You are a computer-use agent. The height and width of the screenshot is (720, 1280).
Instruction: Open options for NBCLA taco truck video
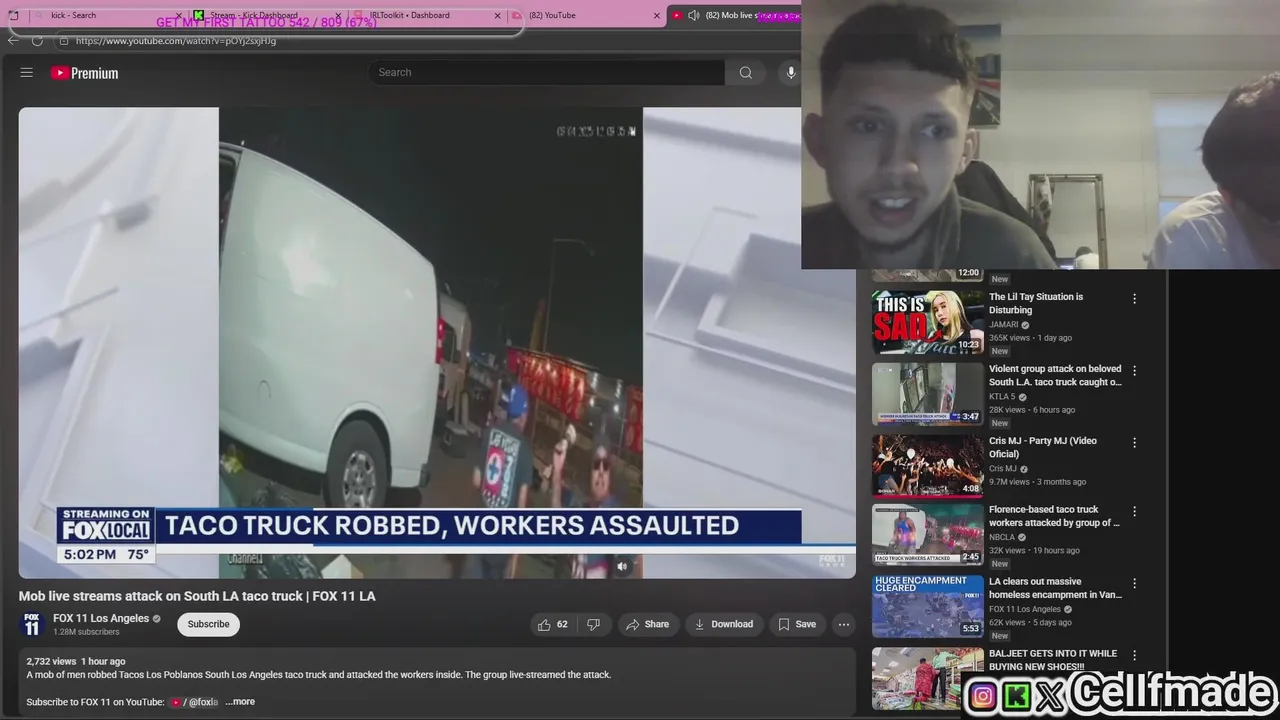(x=1134, y=512)
